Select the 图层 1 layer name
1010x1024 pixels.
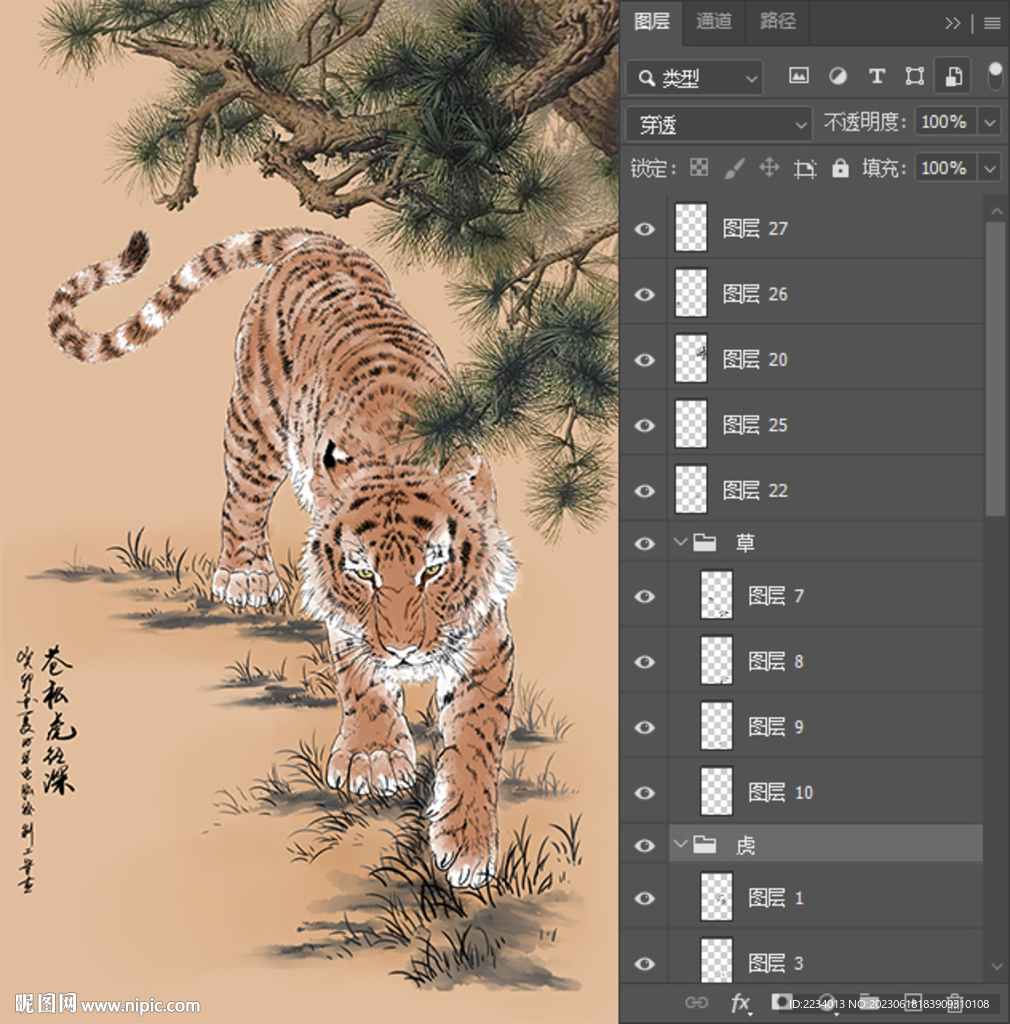click(x=776, y=898)
